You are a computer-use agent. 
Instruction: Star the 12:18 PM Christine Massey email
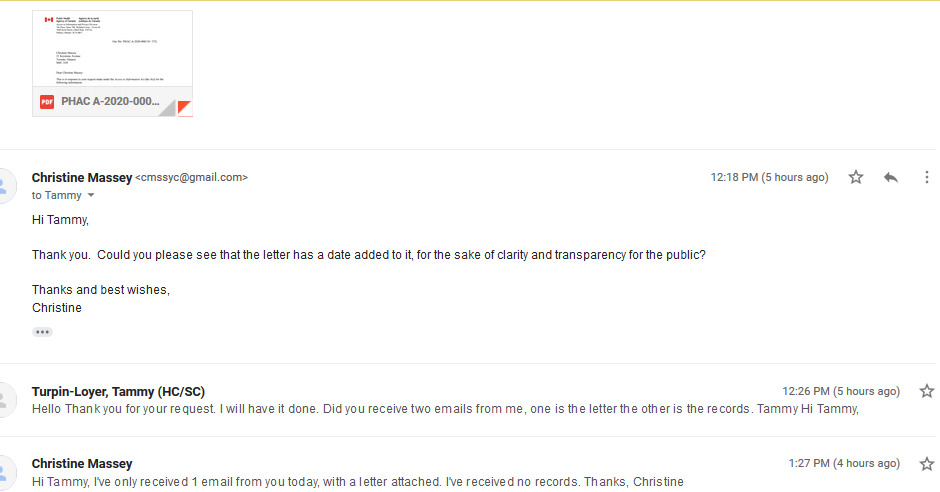point(855,177)
